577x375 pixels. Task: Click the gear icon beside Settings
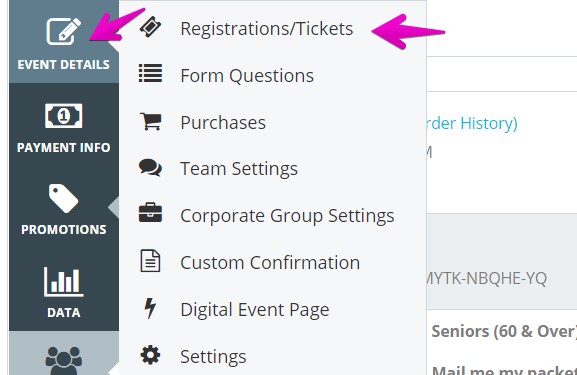coord(150,355)
